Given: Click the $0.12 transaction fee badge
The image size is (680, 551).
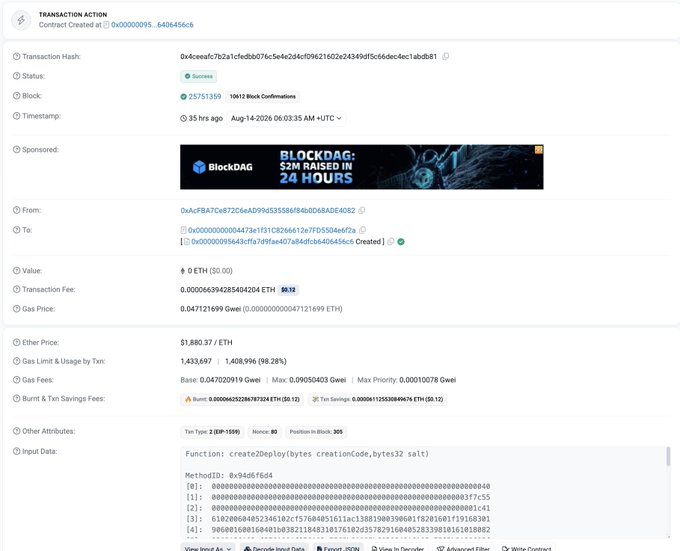Looking at the screenshot, I should 288,290.
